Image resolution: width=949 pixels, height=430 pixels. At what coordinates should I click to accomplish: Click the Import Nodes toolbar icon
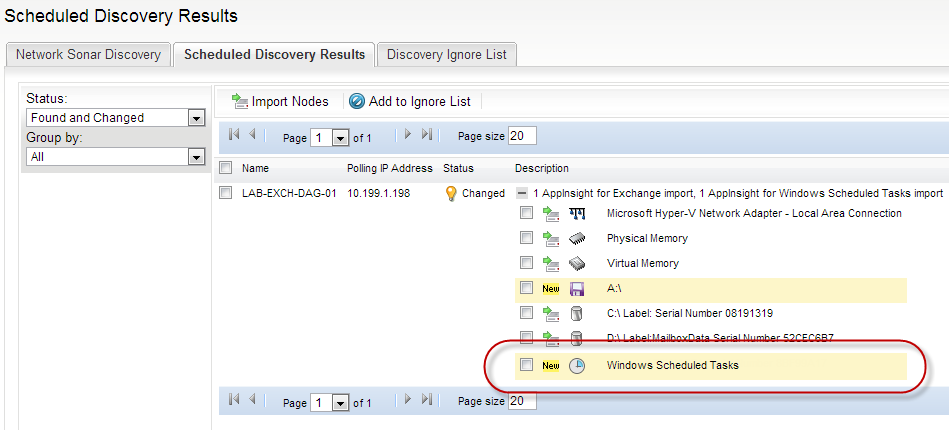coord(240,102)
